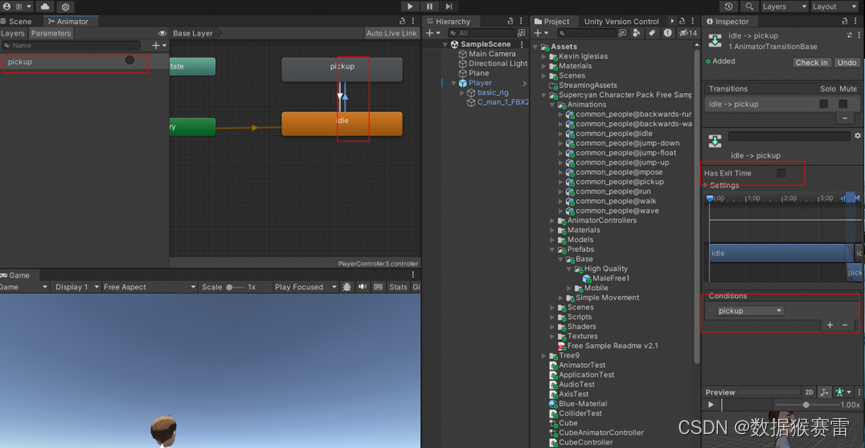Toggle hidden packages visibility count 14
865x448 pixels.
click(688, 33)
